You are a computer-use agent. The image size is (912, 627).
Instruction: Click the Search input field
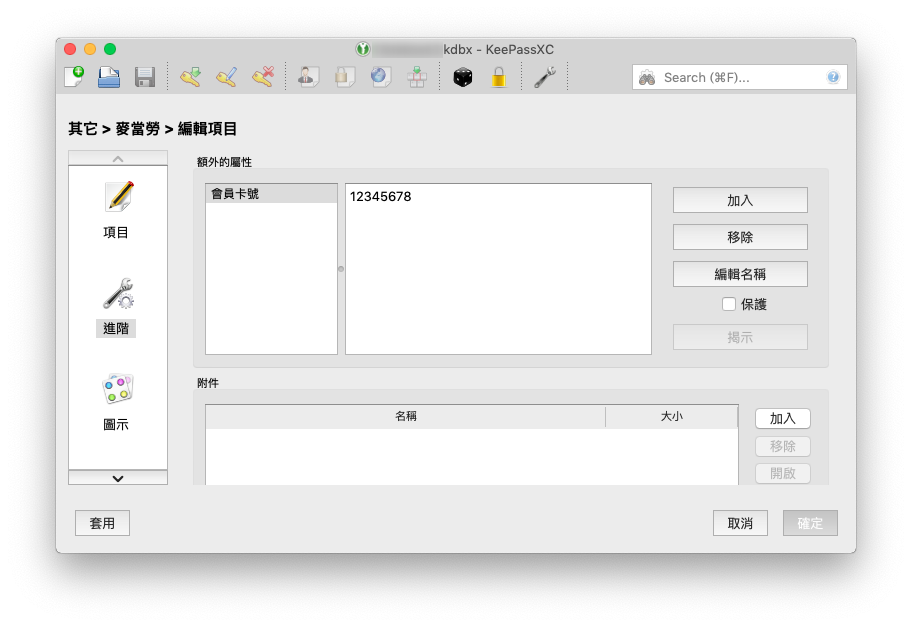(739, 77)
